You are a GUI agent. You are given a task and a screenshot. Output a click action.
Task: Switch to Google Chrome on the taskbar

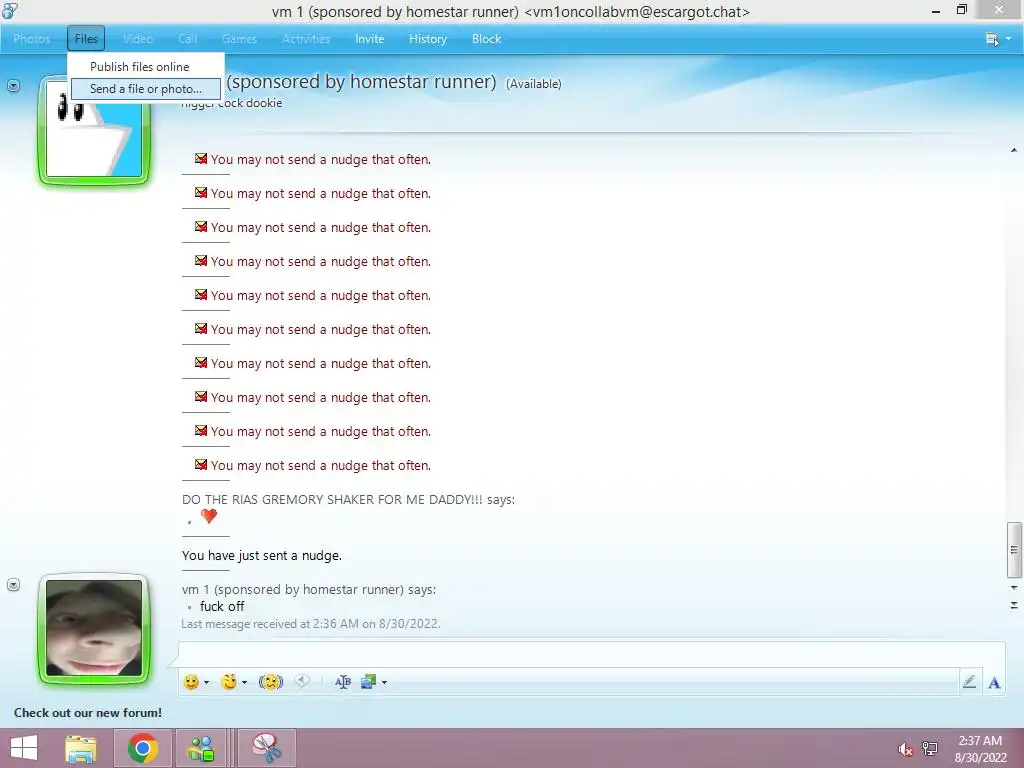coord(142,748)
